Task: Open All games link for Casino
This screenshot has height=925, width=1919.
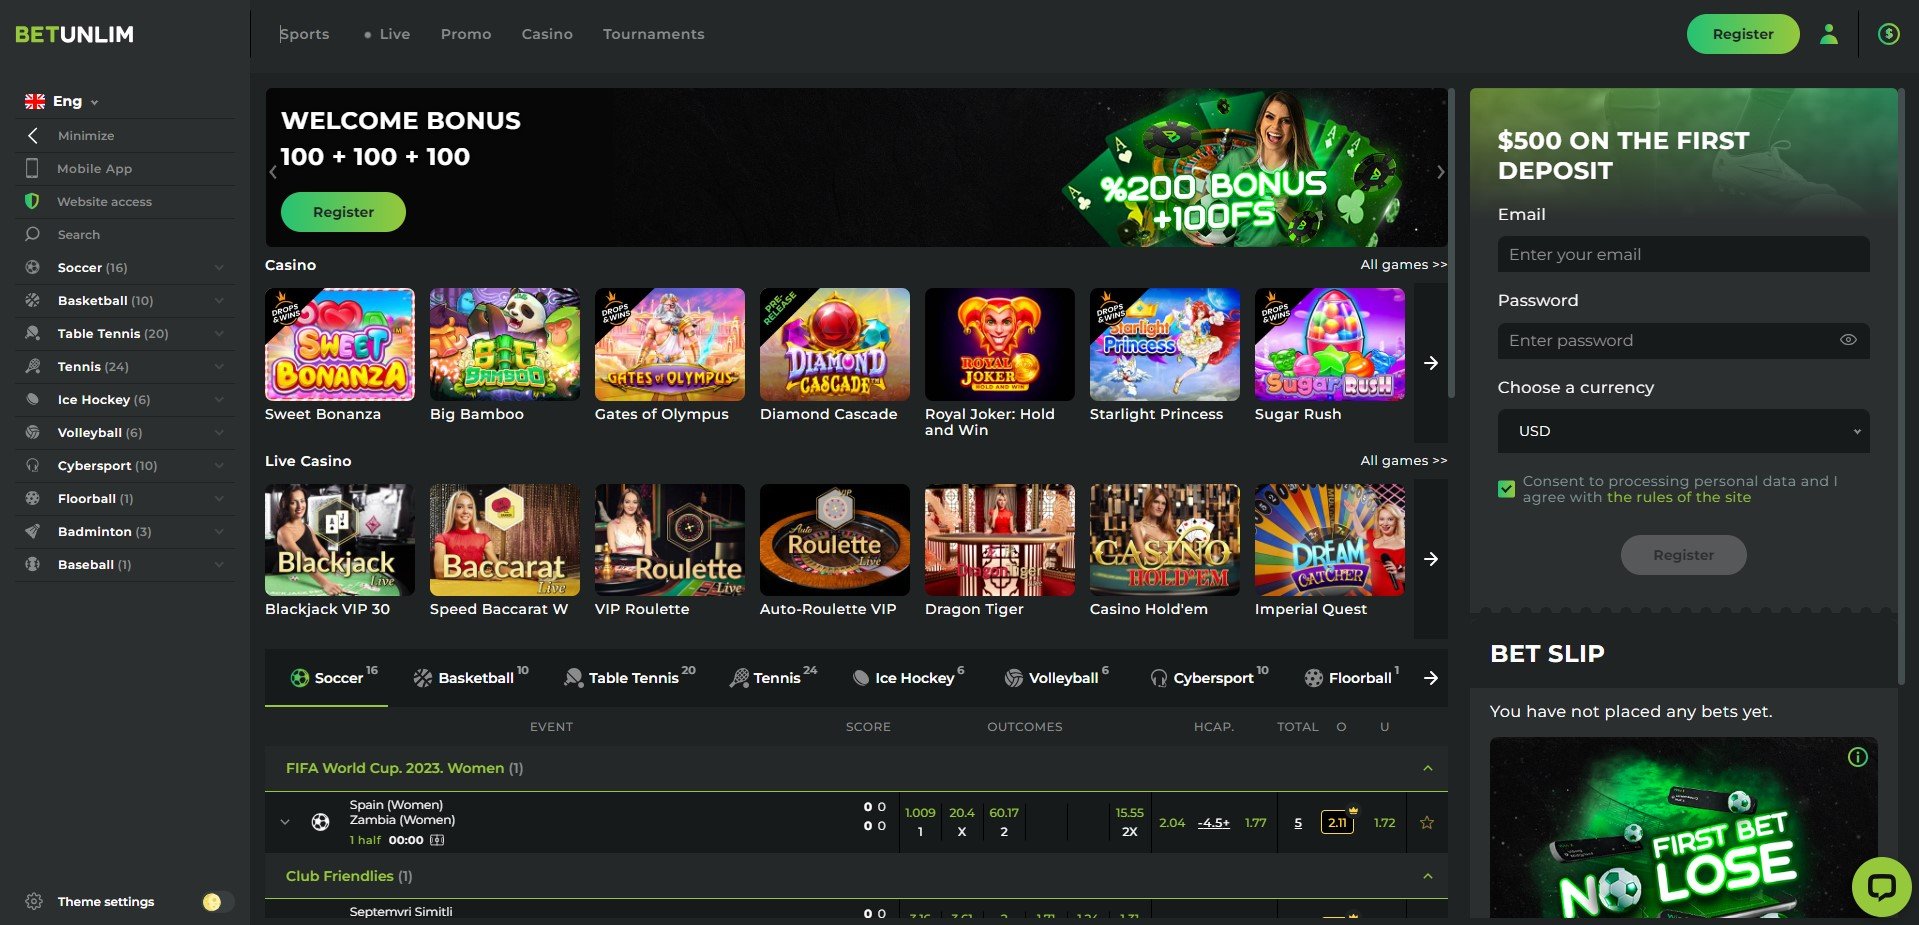Action: point(1403,265)
